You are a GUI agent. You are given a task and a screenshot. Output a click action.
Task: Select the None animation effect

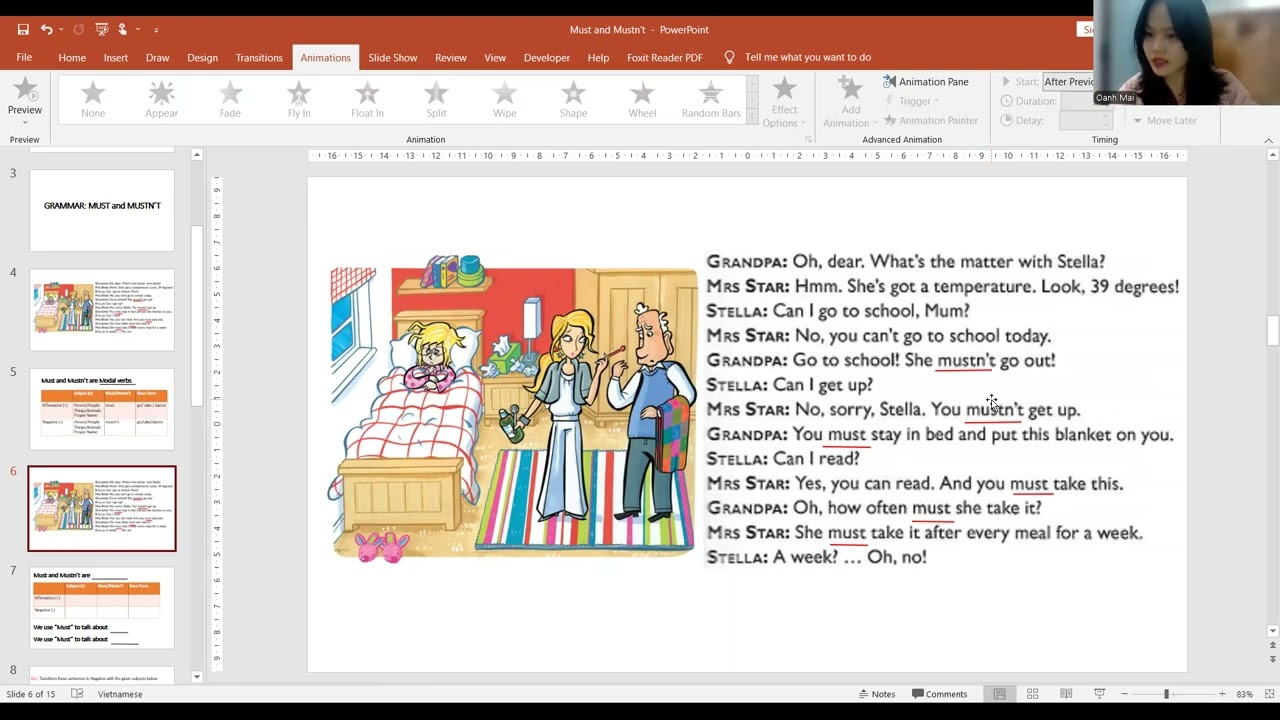tap(93, 101)
